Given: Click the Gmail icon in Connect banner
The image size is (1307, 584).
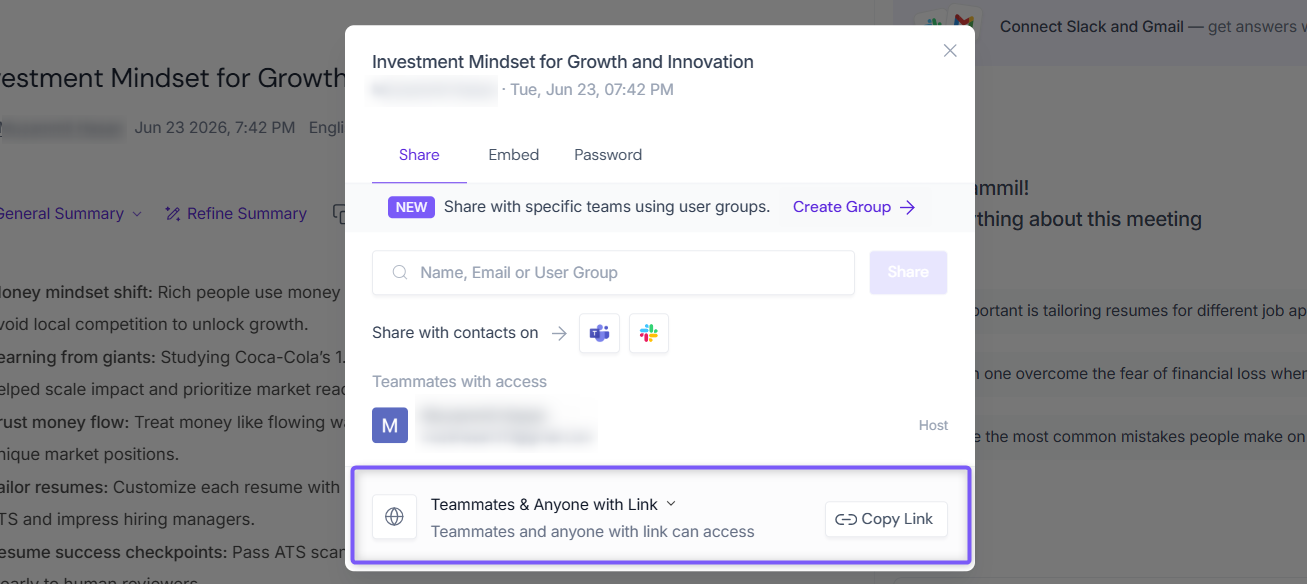Looking at the screenshot, I should 962,21.
